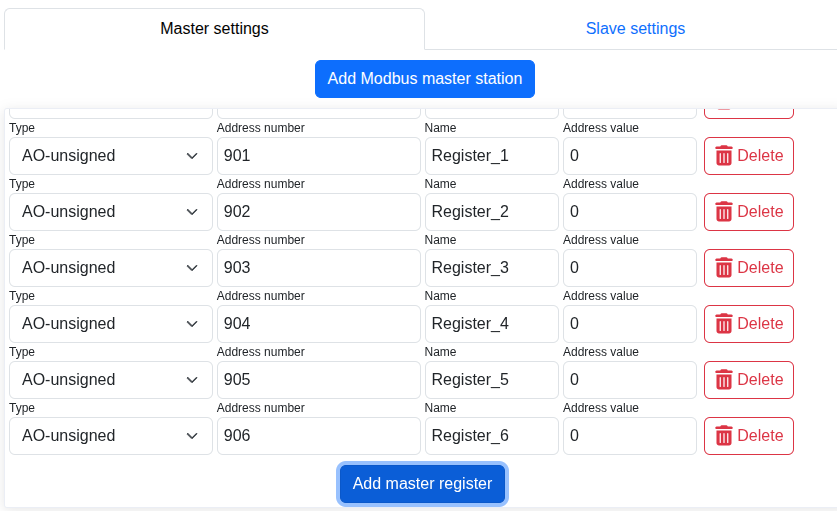The image size is (837, 511).
Task: Open Type dropdown for address 906
Action: [110, 436]
